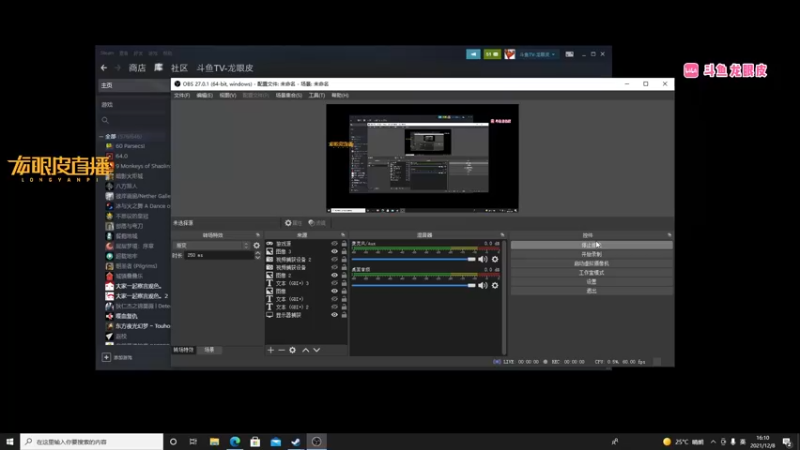The height and width of the screenshot is (450, 800).
Task: Open 桌面音频 audio settings gear
Action: (x=495, y=285)
